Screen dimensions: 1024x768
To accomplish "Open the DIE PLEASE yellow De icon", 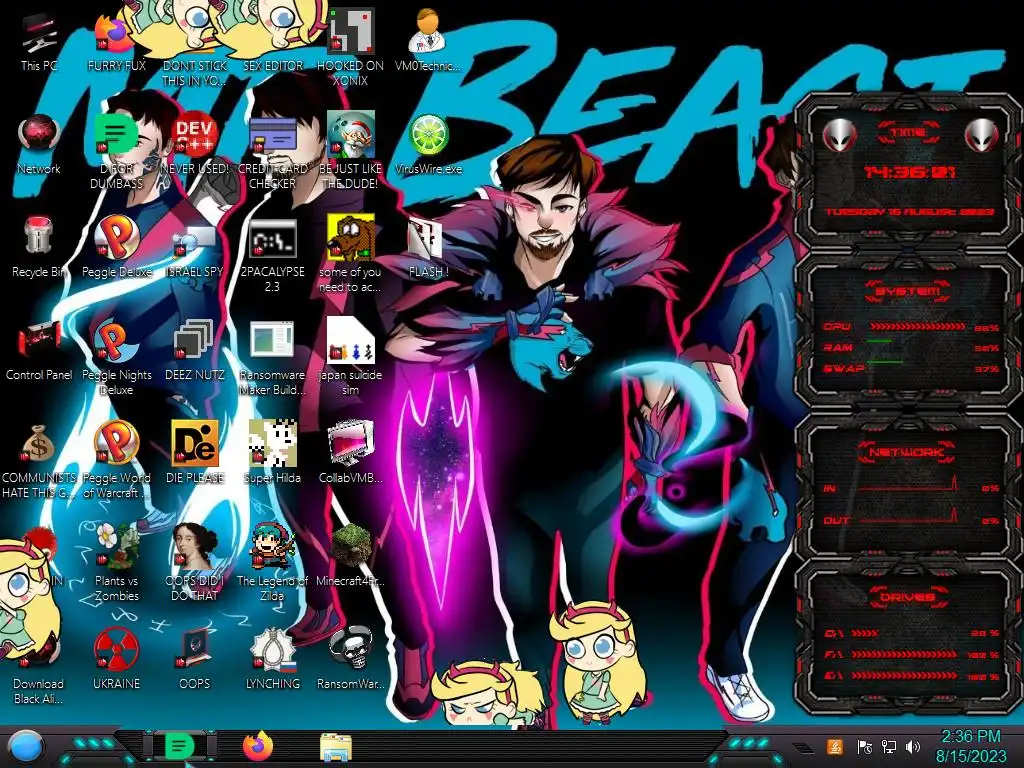I will pyautogui.click(x=194, y=443).
